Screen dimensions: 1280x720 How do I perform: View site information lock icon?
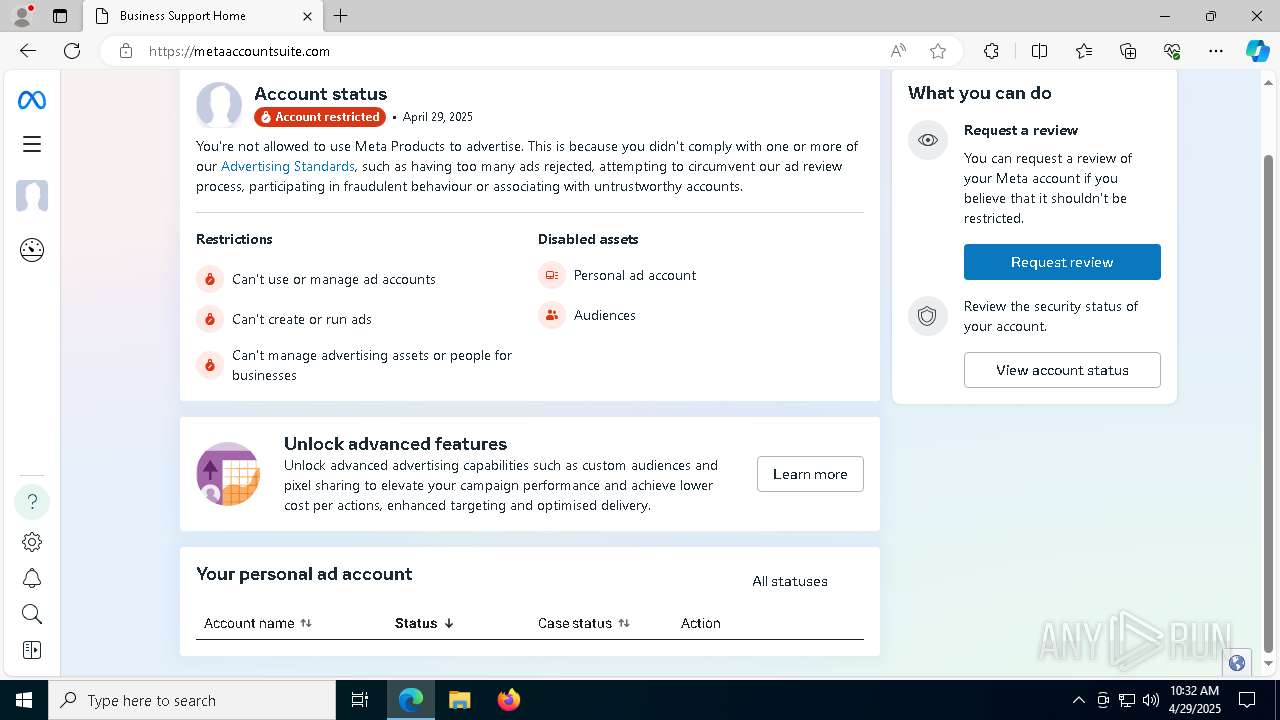[126, 51]
